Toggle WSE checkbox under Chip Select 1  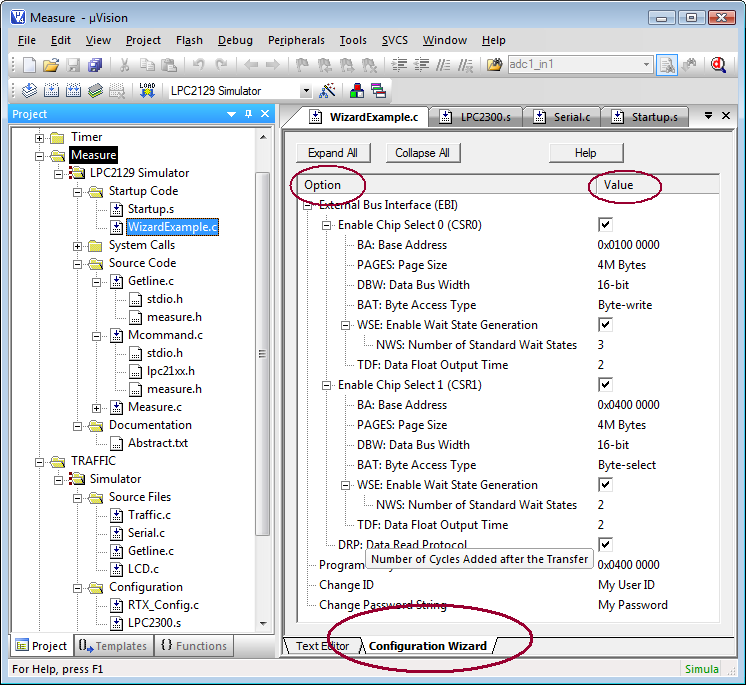click(605, 484)
